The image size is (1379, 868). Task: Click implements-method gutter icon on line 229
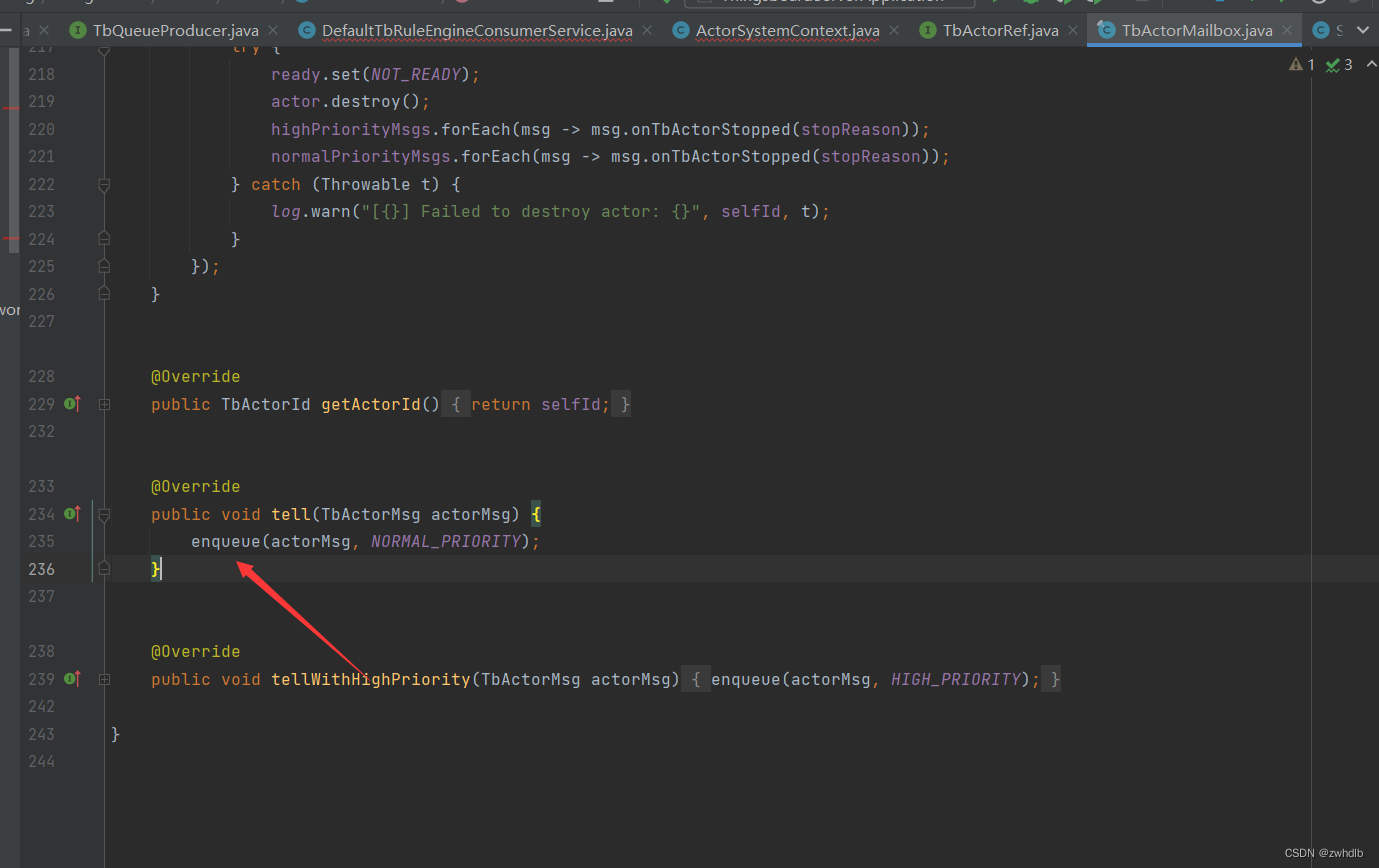(x=72, y=404)
